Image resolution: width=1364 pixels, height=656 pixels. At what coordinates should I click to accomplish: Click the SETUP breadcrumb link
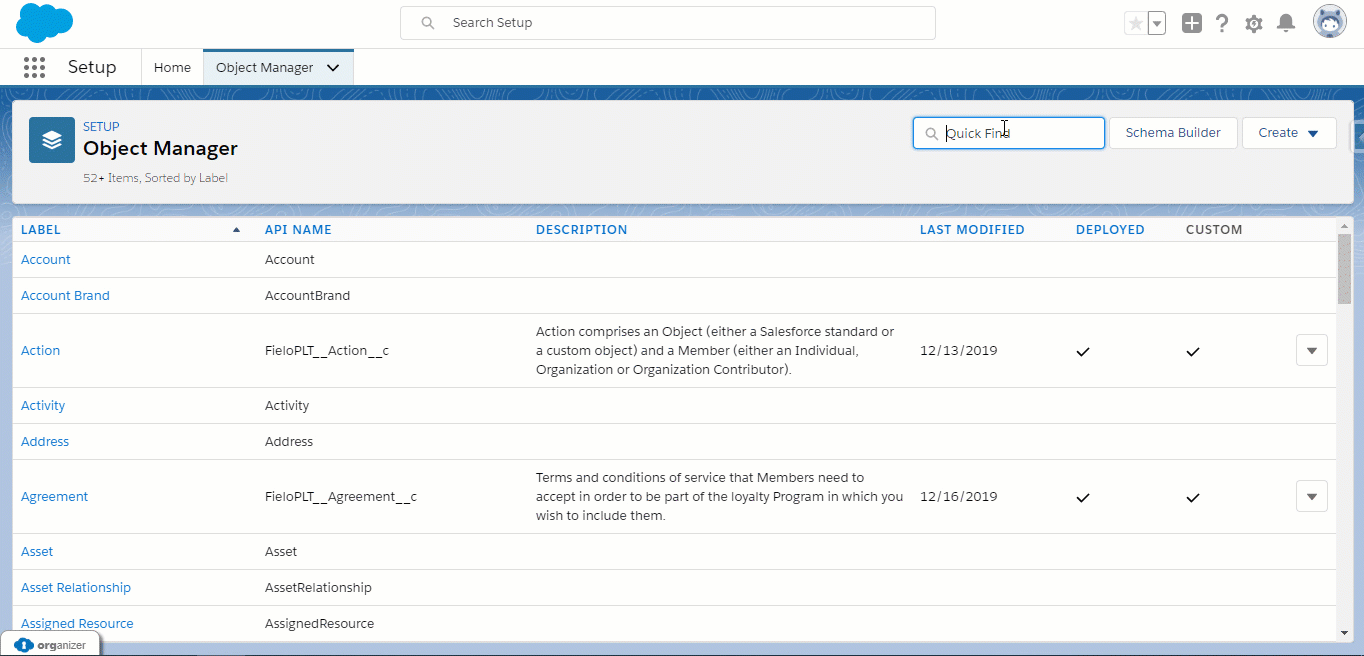[x=101, y=127]
